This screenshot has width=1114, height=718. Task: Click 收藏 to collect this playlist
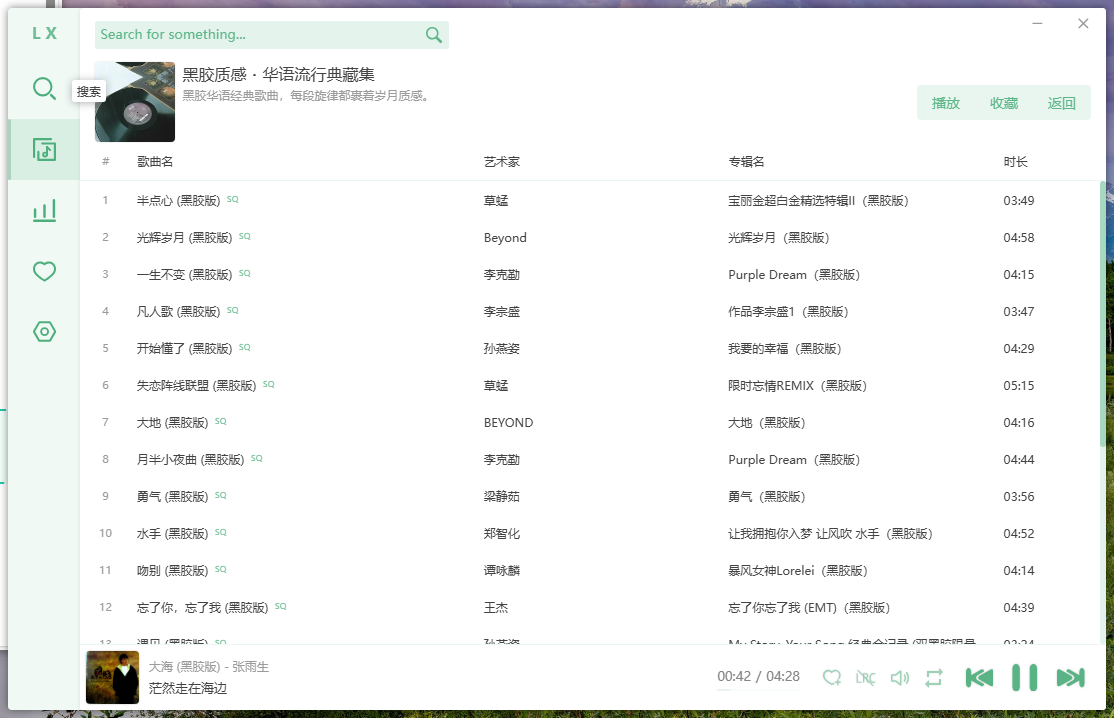coord(1003,103)
